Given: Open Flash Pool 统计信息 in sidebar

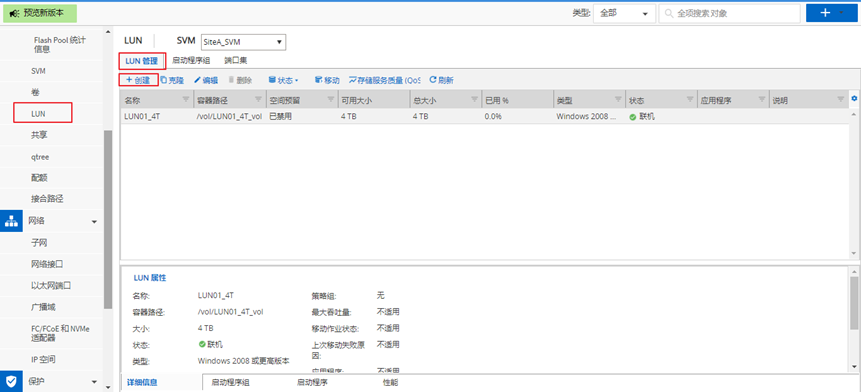Looking at the screenshot, I should (59, 44).
